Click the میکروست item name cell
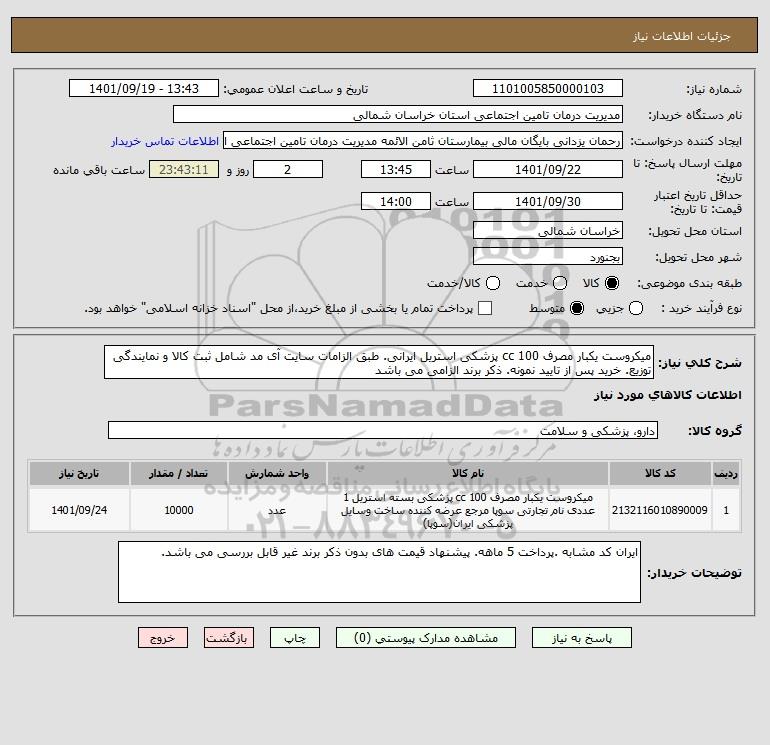Image resolution: width=770 pixels, height=745 pixels. click(x=468, y=510)
